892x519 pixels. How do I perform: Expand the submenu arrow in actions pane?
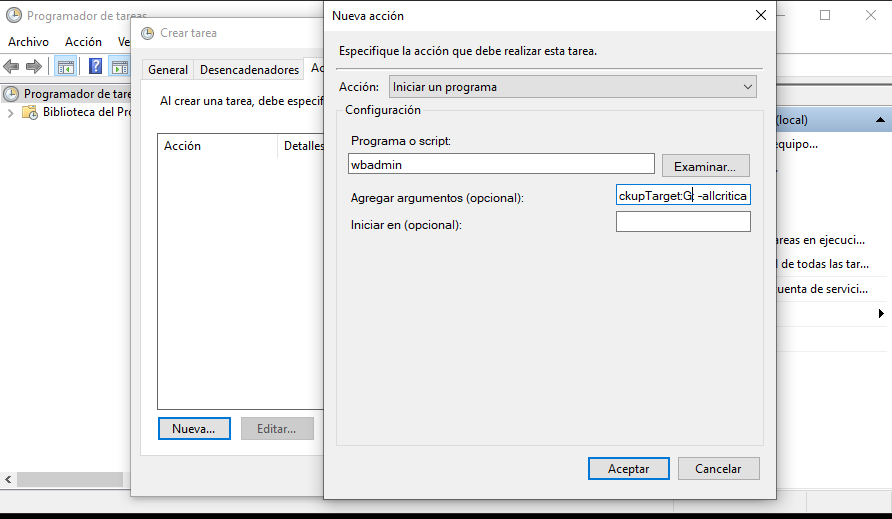click(x=880, y=314)
